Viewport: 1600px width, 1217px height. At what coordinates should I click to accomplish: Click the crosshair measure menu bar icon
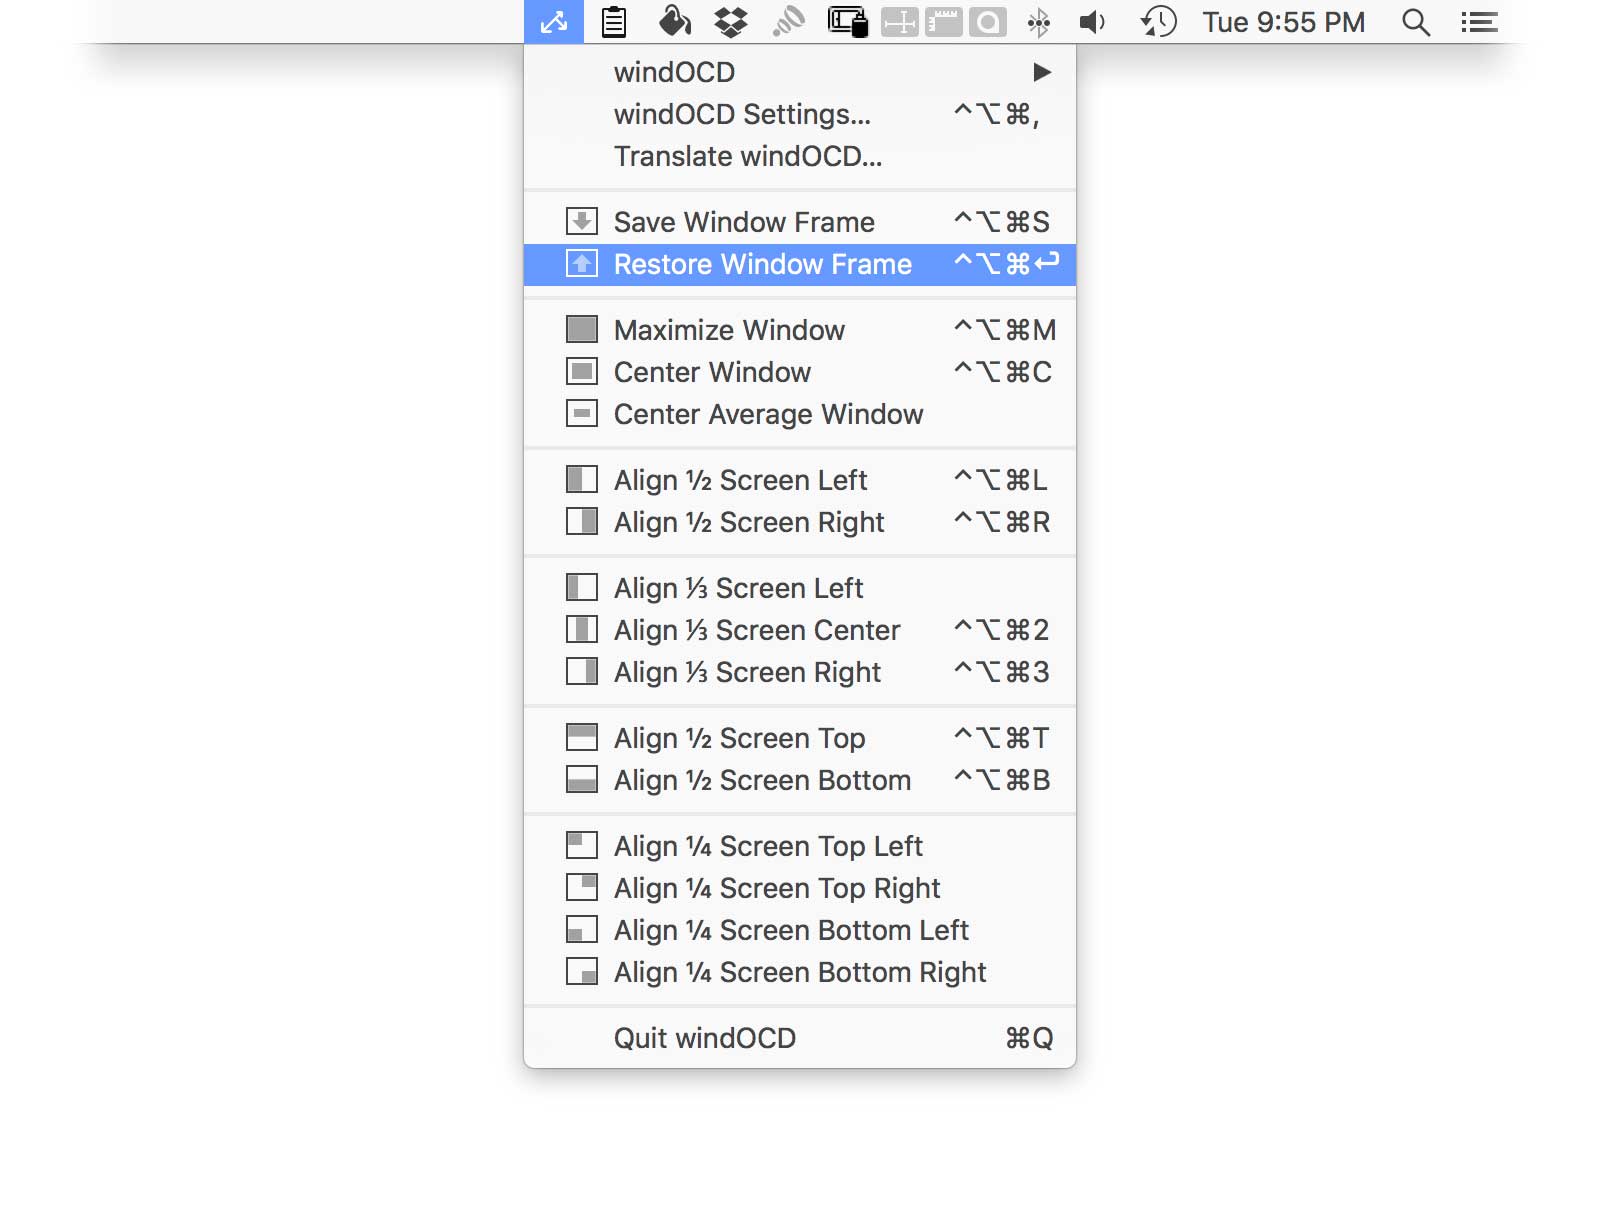coord(900,22)
